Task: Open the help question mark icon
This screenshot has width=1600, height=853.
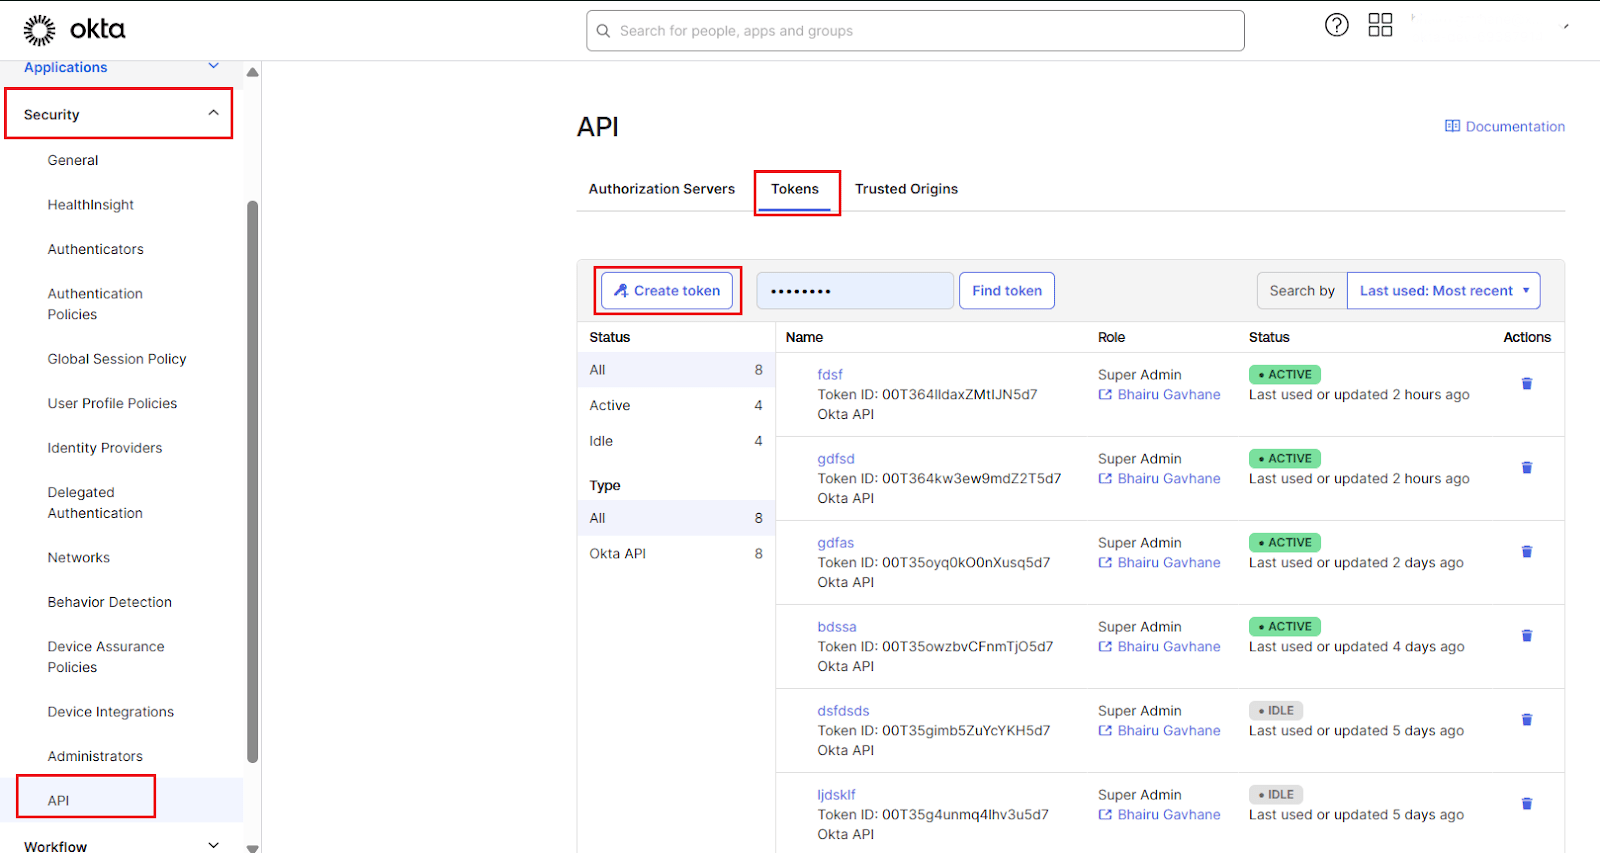Action: point(1336,25)
